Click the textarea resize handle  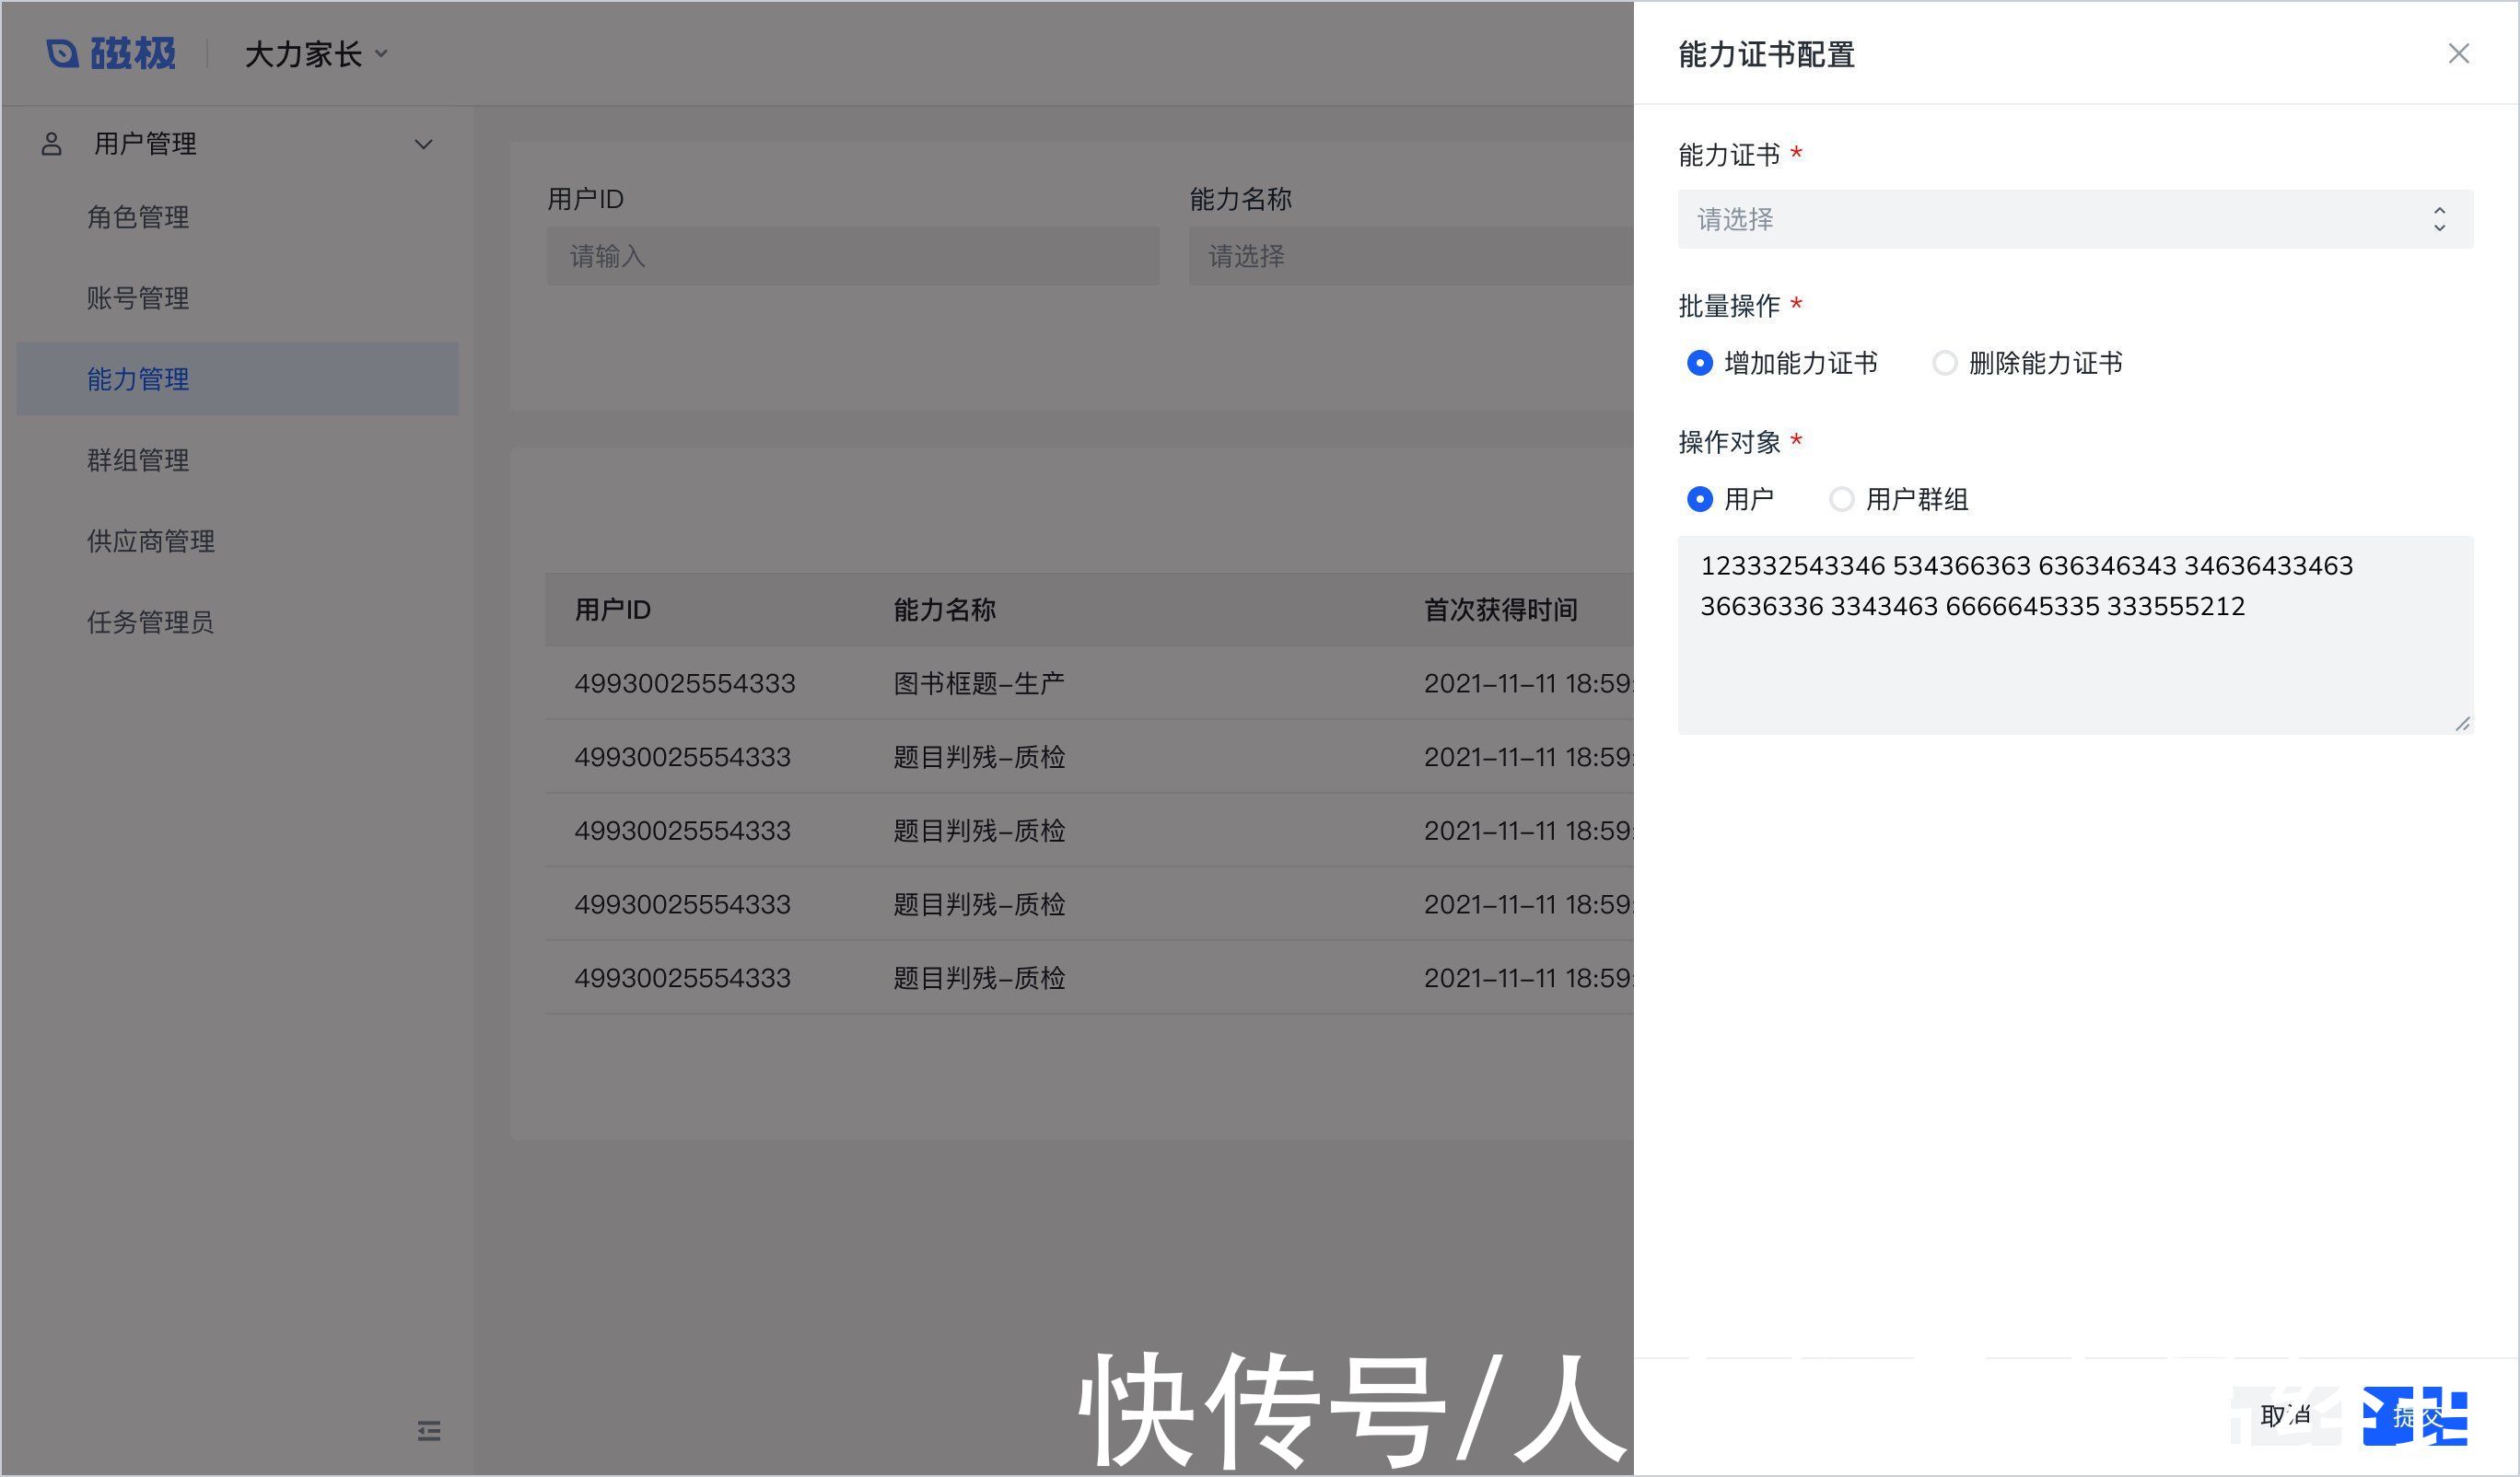click(2462, 723)
